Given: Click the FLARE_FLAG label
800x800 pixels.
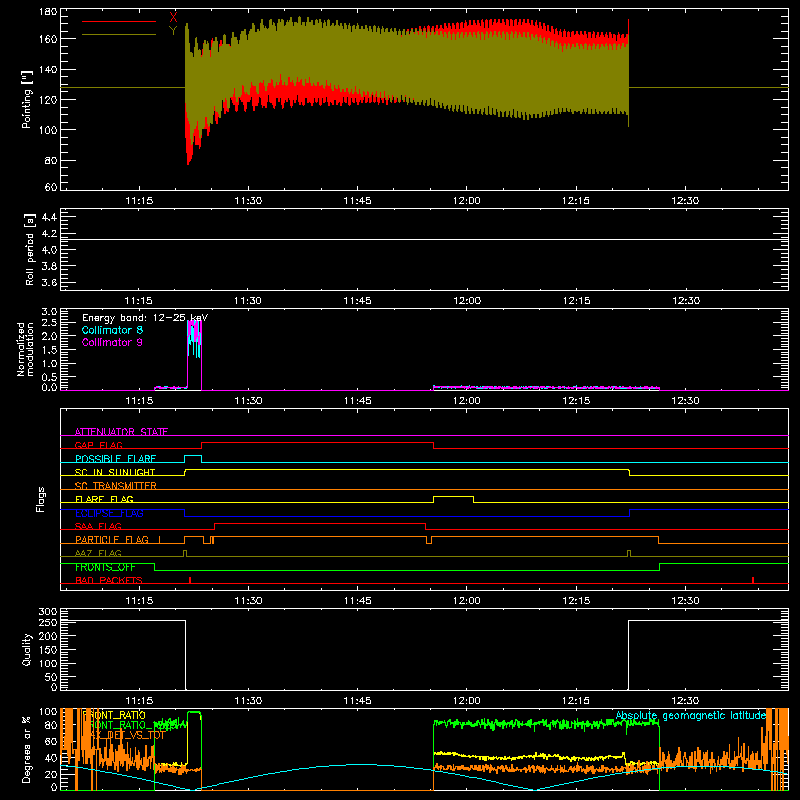Looking at the screenshot, I should pos(104,499).
